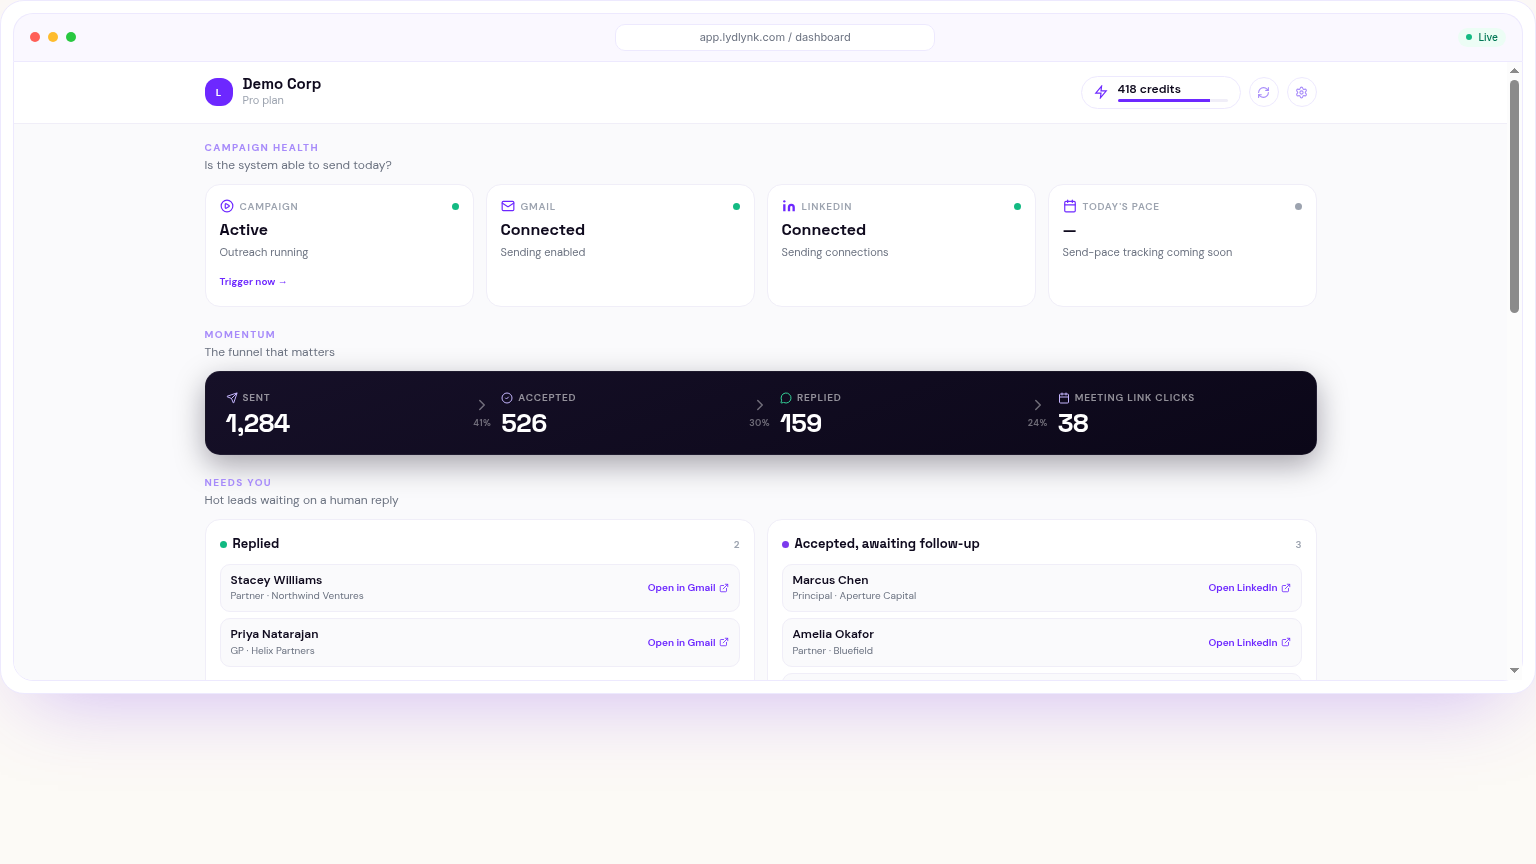Screen dimensions: 1536x864
Task: Click the Stacey Williams name
Action: click(276, 580)
